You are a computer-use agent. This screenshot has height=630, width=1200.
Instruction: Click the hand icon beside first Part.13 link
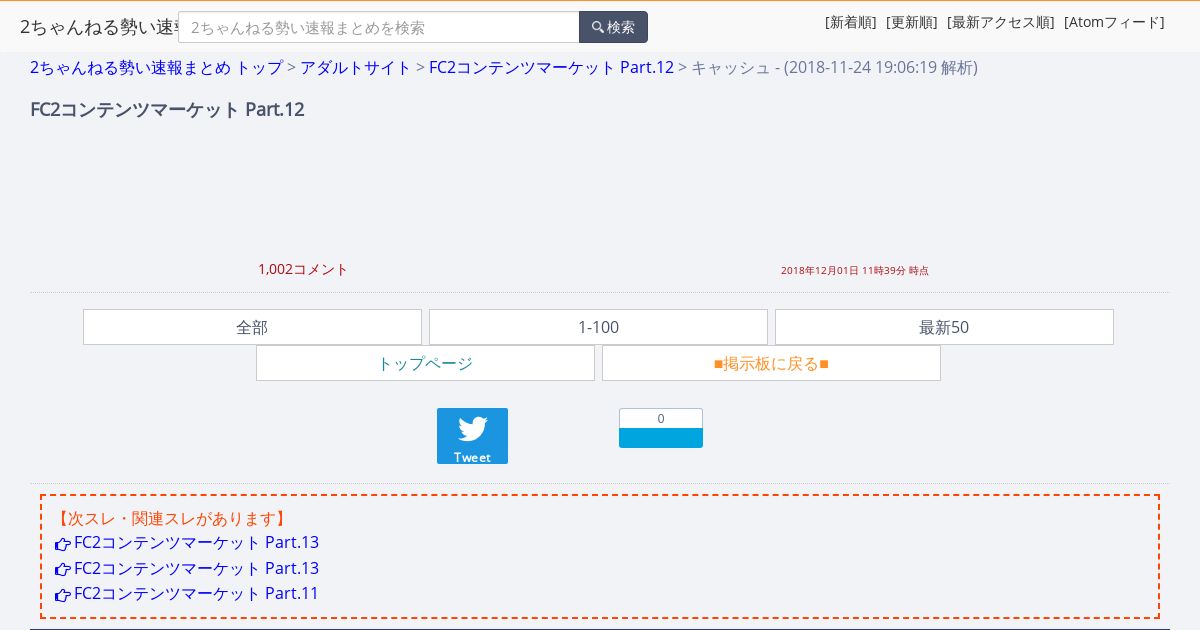(x=63, y=544)
